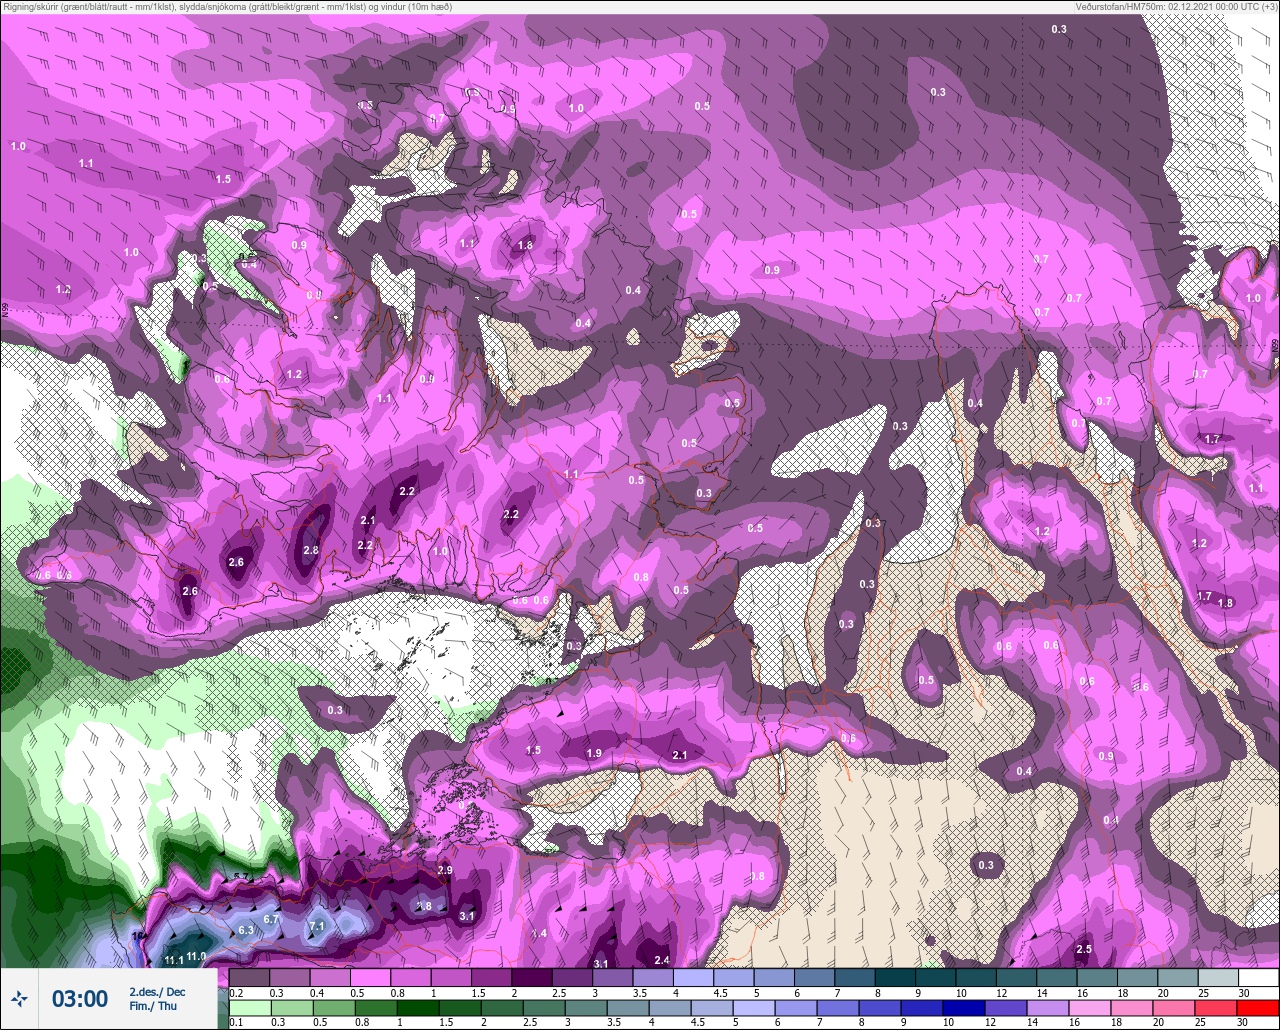Select the pale green swatch labeled 0.1 in the lower legend
Screen dimensions: 1280x1030
tap(250, 1008)
